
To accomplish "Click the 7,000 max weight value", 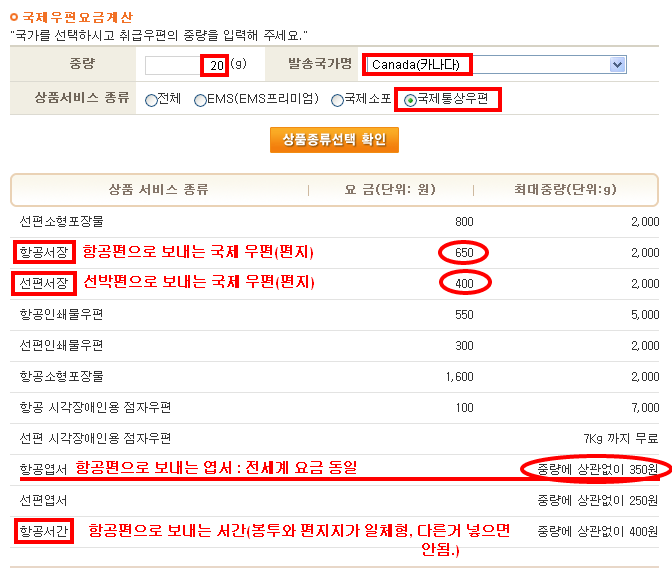I will click(x=645, y=408).
